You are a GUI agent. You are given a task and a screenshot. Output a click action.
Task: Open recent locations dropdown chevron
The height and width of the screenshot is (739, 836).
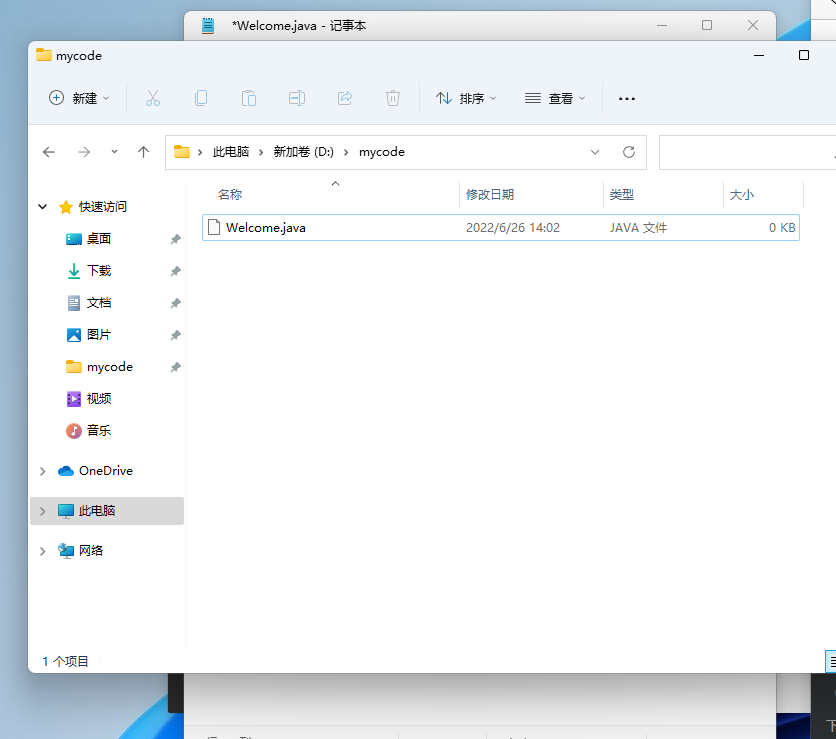[114, 152]
